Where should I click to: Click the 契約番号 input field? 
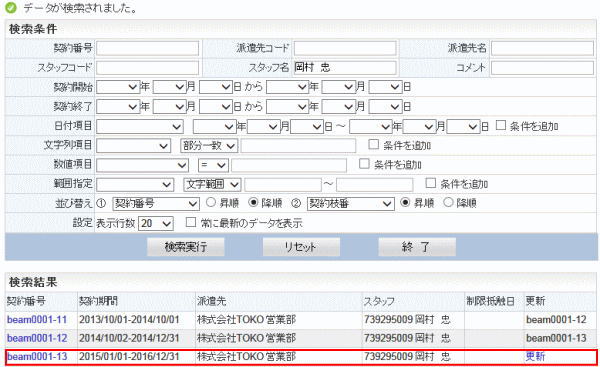[147, 49]
